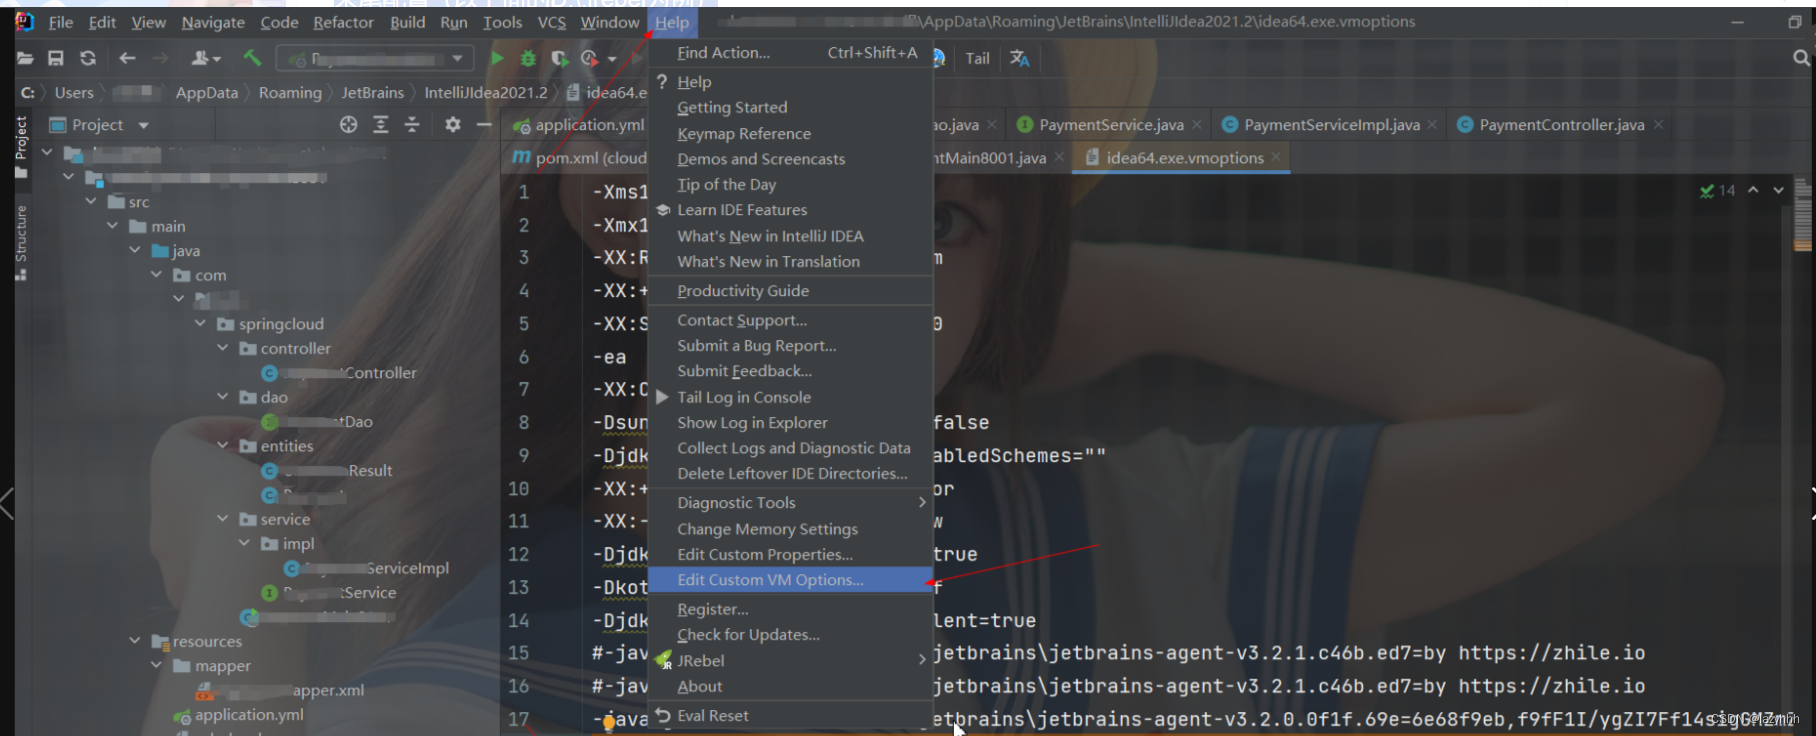Image resolution: width=1816 pixels, height=736 pixels.
Task: Close the PaymentController.java tab
Action: 1658,125
